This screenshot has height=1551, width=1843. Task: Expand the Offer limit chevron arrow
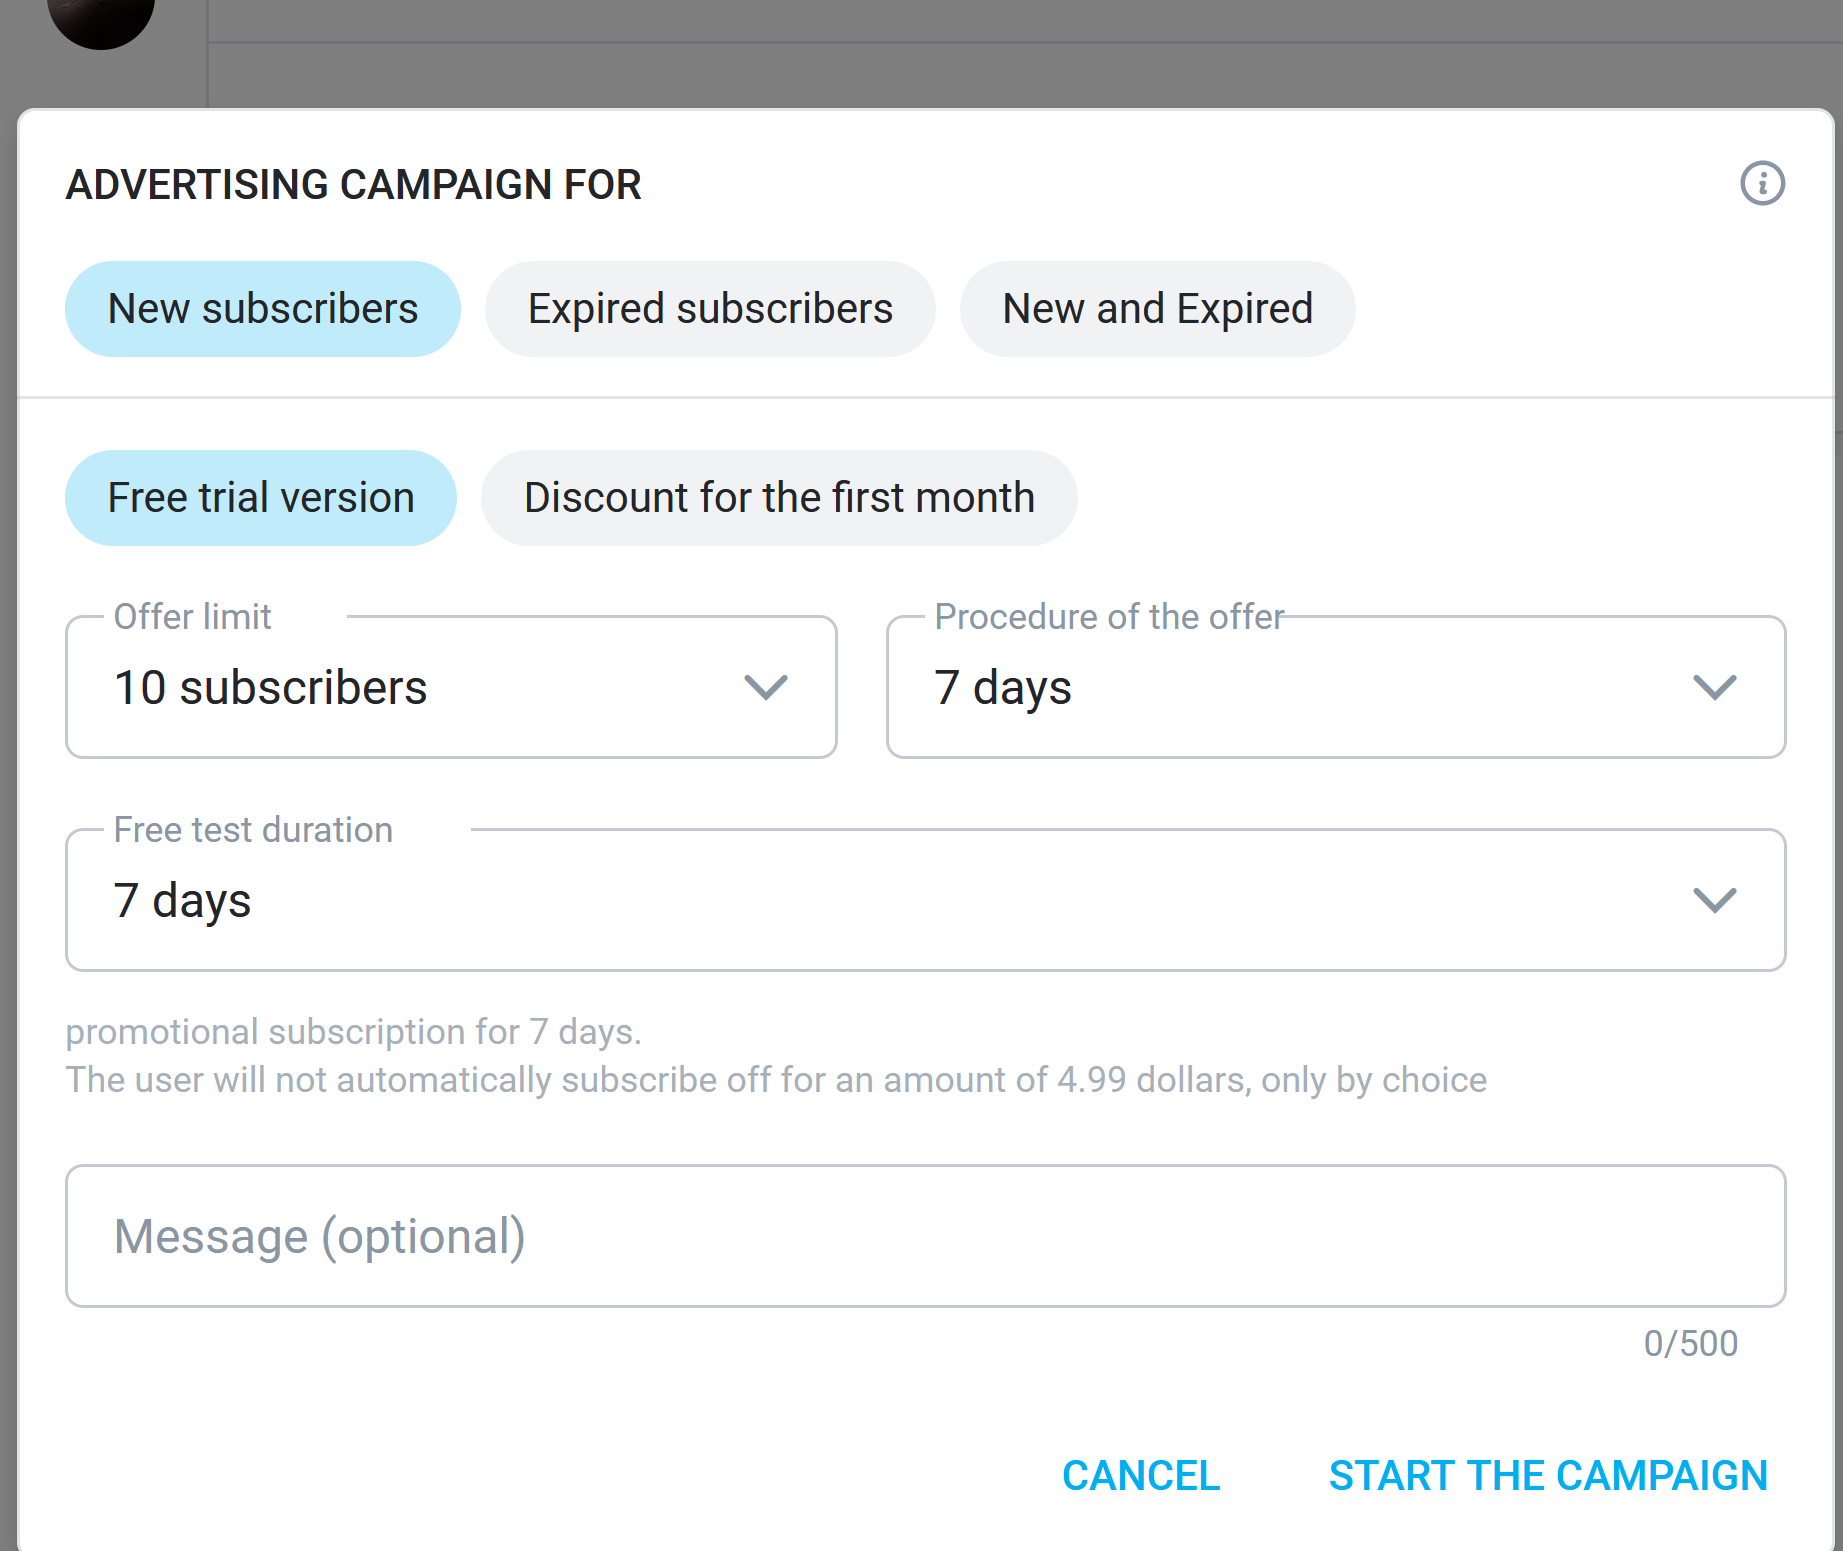pos(766,687)
